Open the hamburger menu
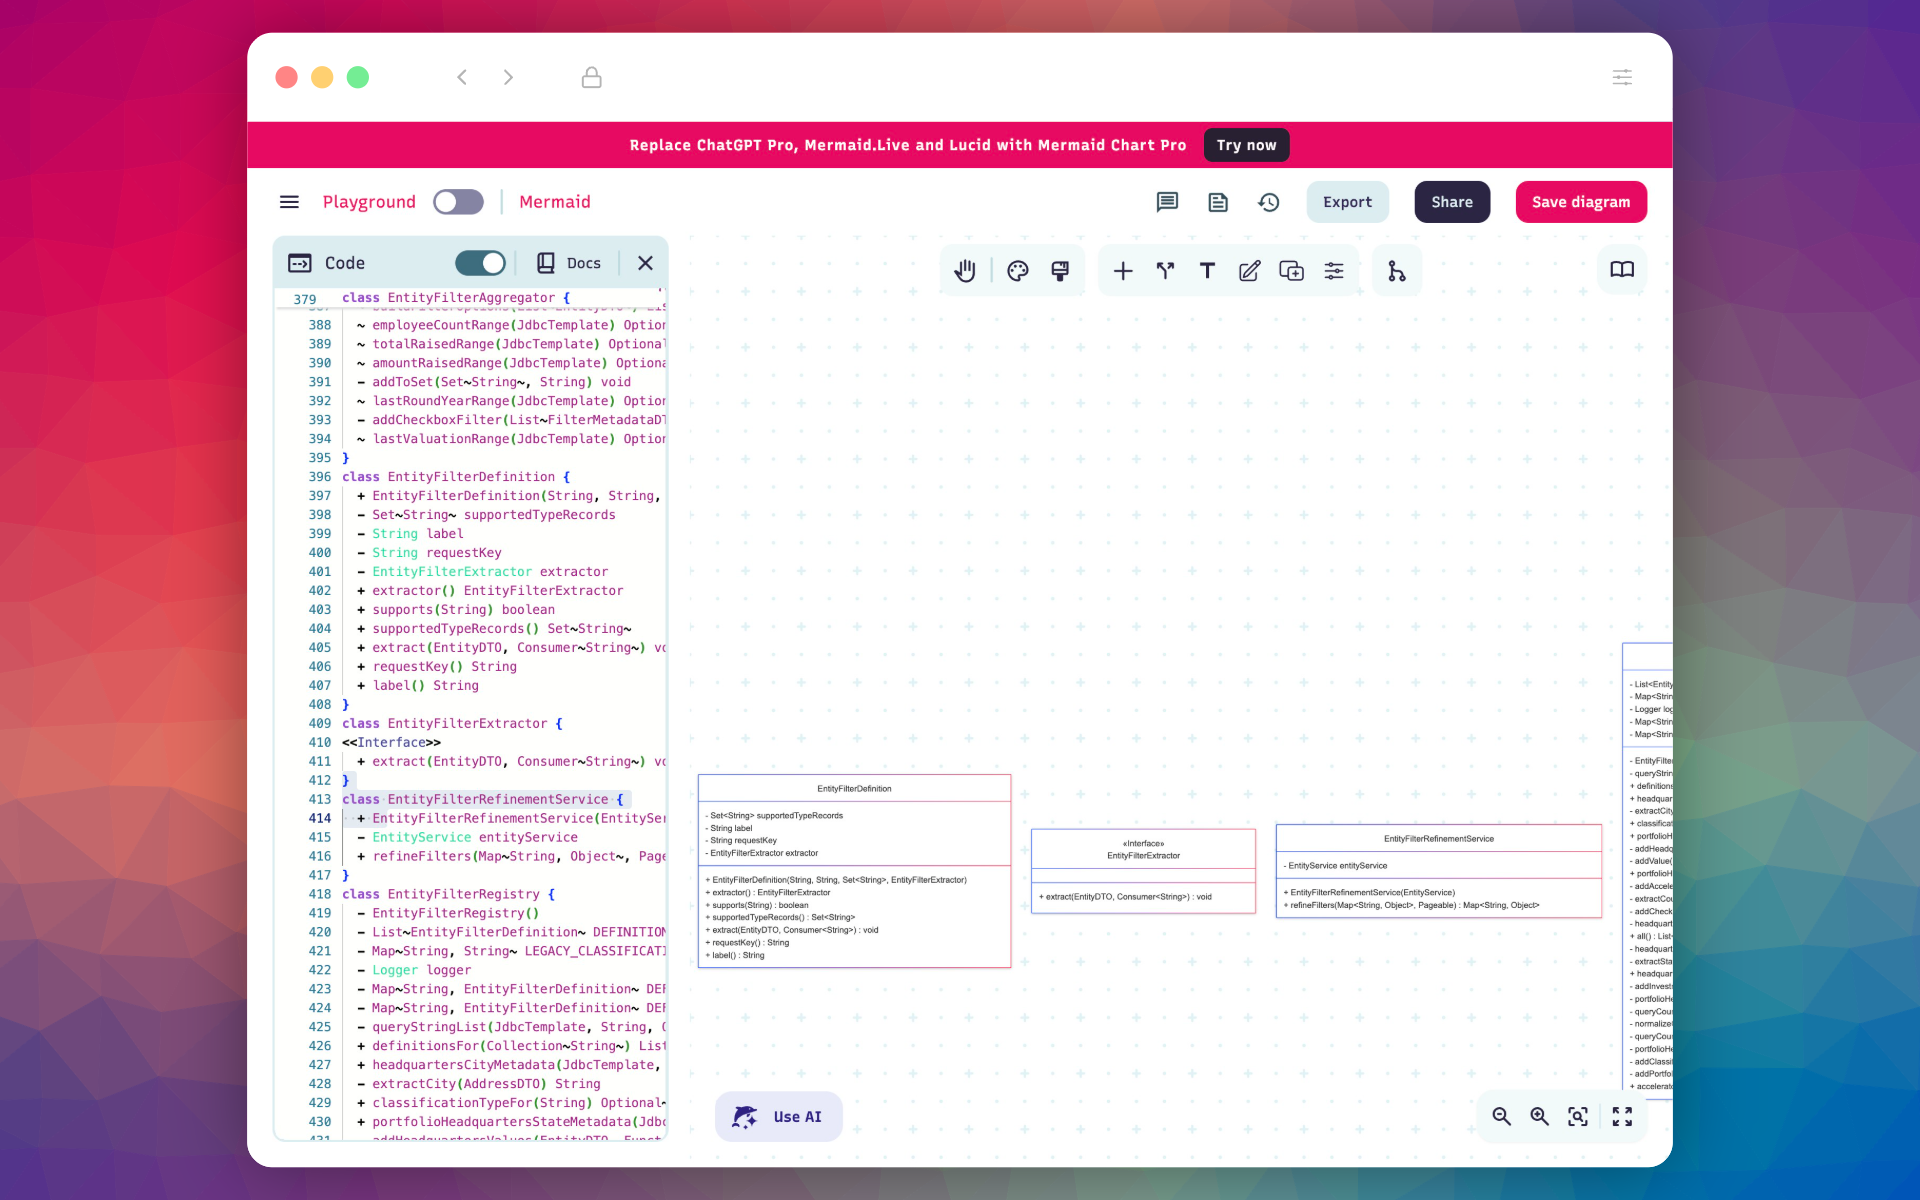The image size is (1920, 1200). pyautogui.click(x=289, y=201)
